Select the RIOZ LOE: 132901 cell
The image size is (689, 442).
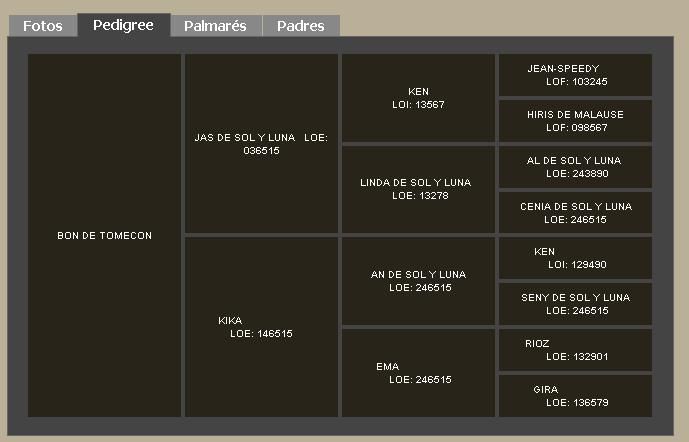(x=575, y=350)
